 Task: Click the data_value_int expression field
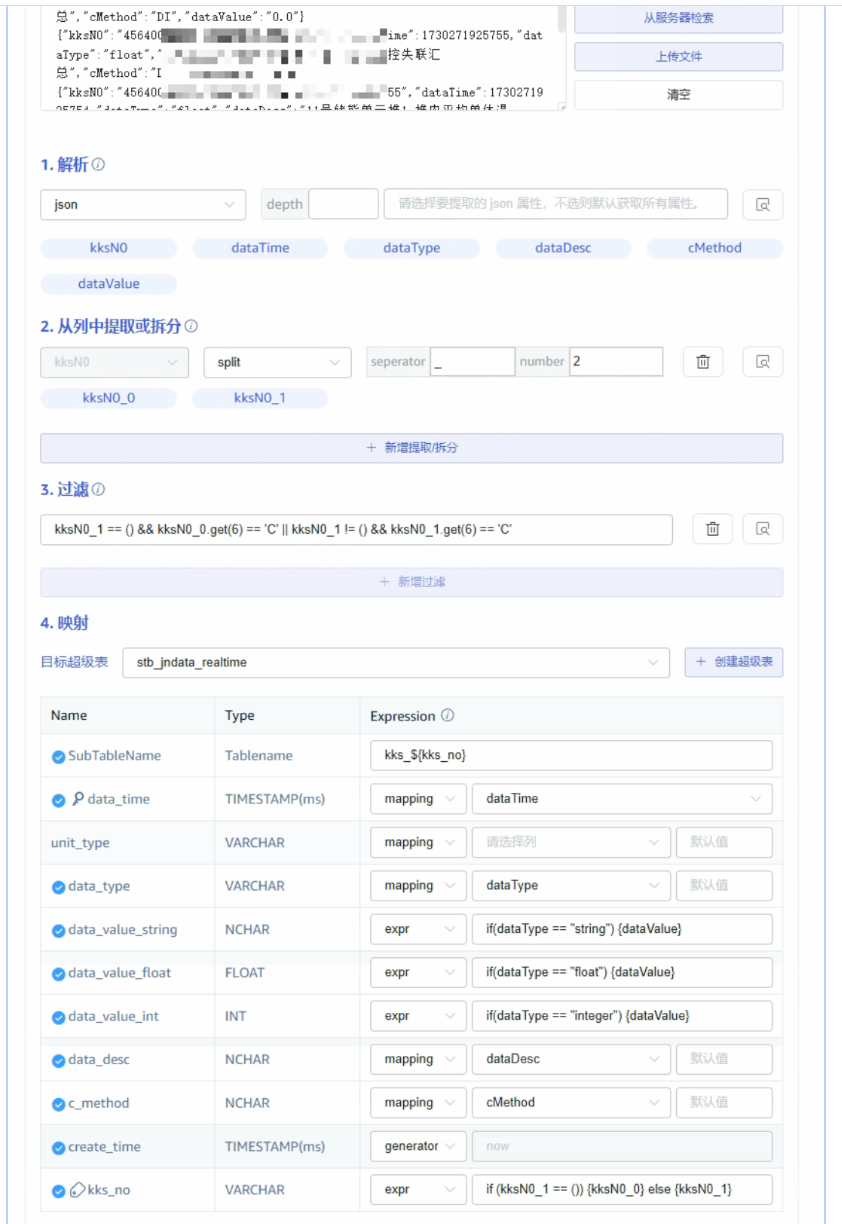coord(622,1016)
